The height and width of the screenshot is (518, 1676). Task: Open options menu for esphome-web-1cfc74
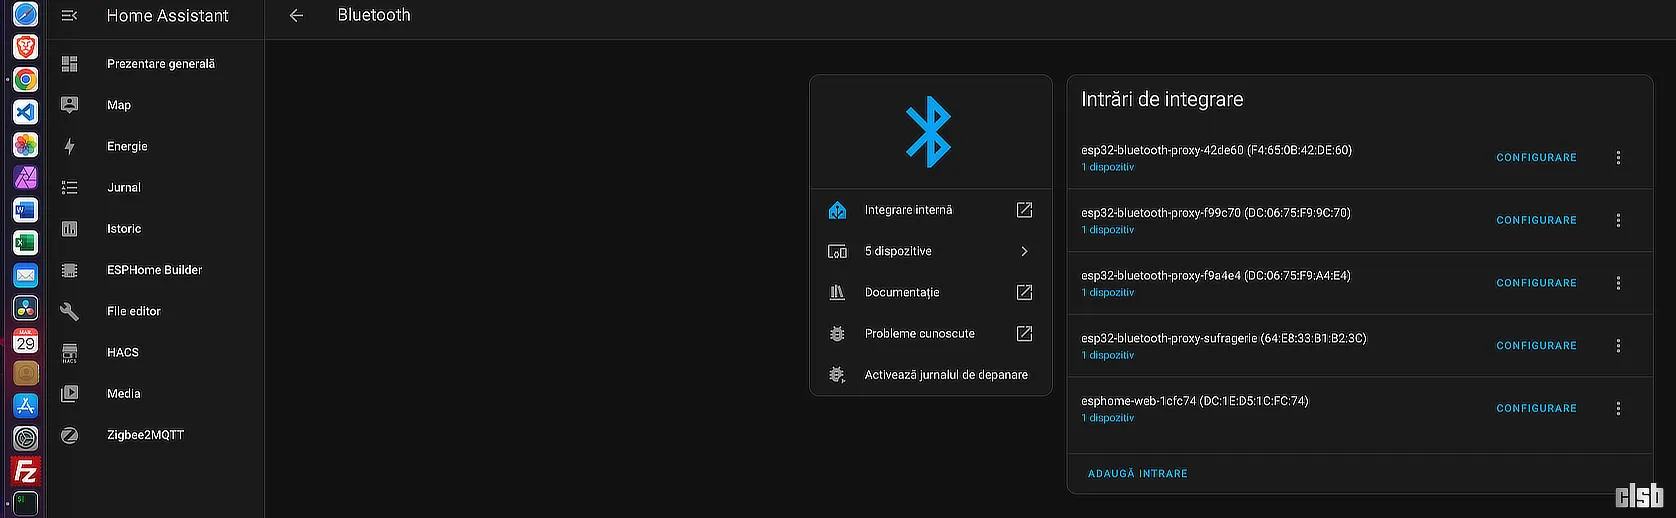click(1618, 408)
